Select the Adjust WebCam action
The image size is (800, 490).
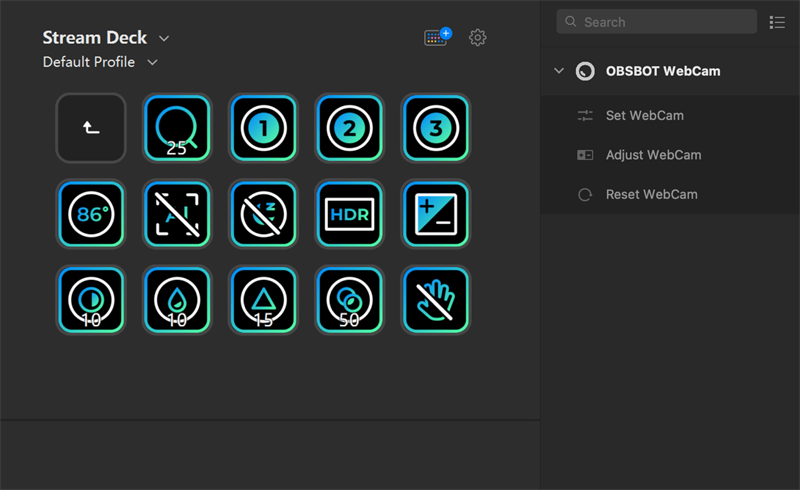pyautogui.click(x=653, y=155)
